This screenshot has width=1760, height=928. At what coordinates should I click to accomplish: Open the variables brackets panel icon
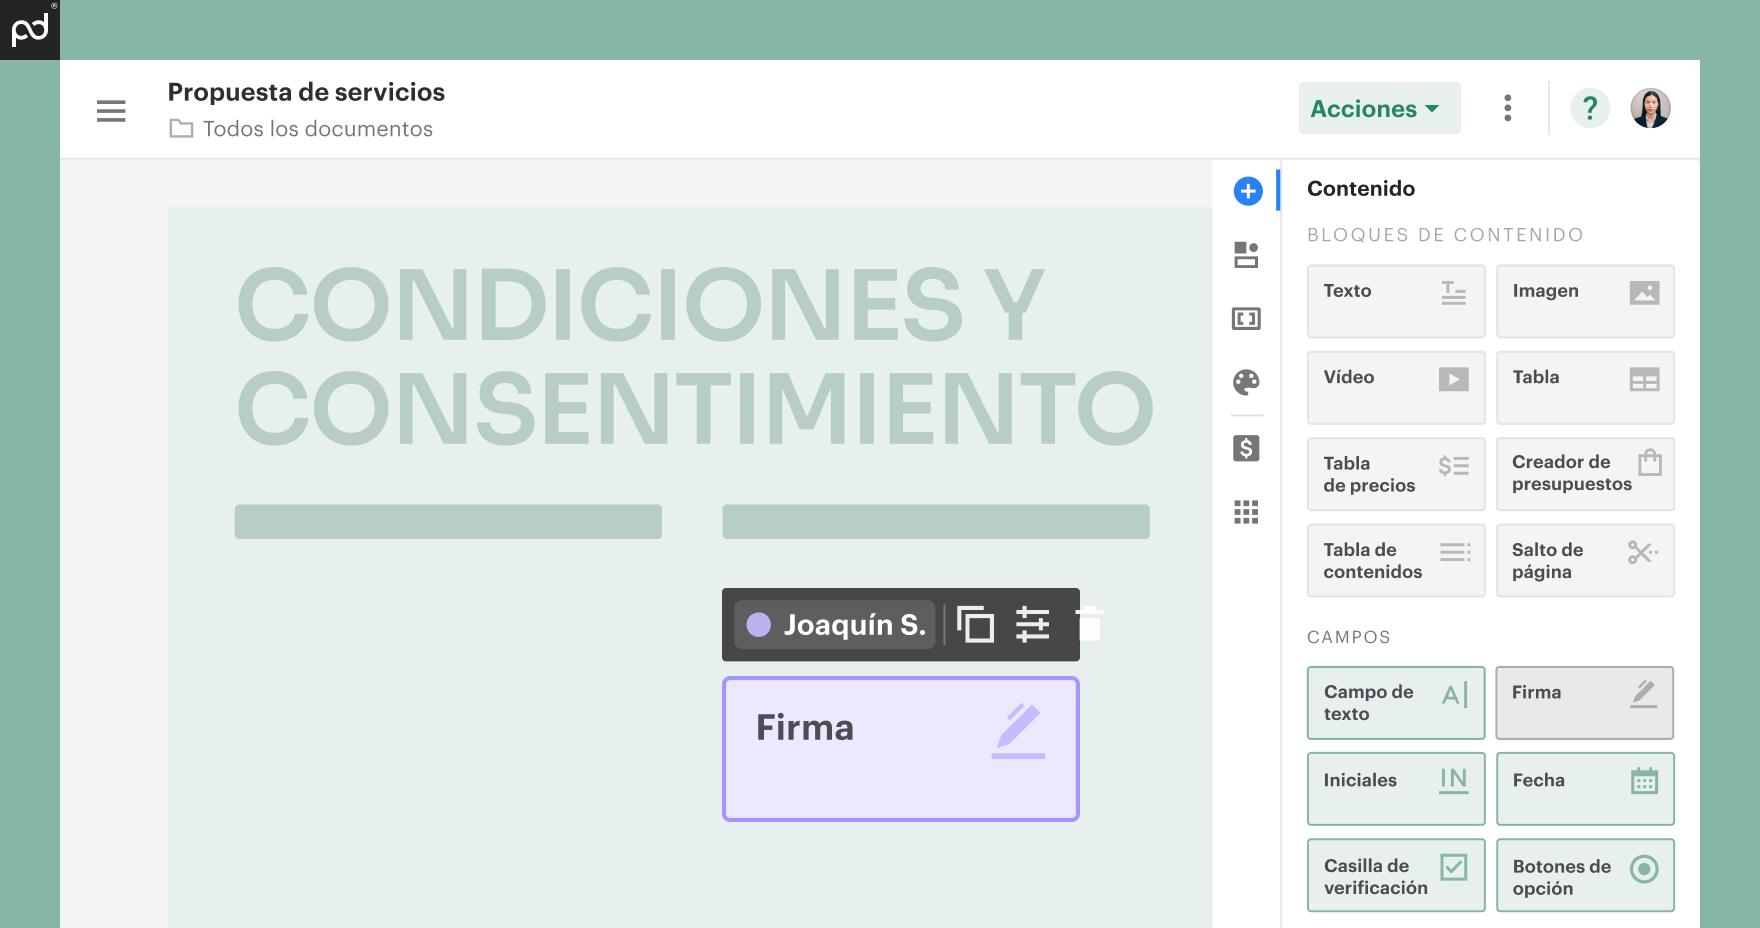click(x=1246, y=319)
